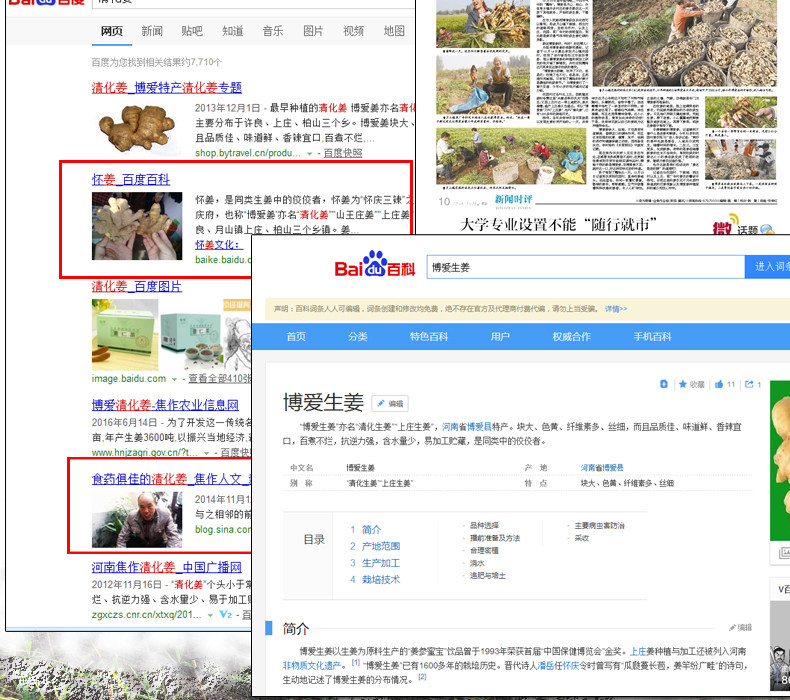Screen dimensions: 790x700
Task: Focus the Baike search box containing 博爱生姜
Action: tap(585, 267)
